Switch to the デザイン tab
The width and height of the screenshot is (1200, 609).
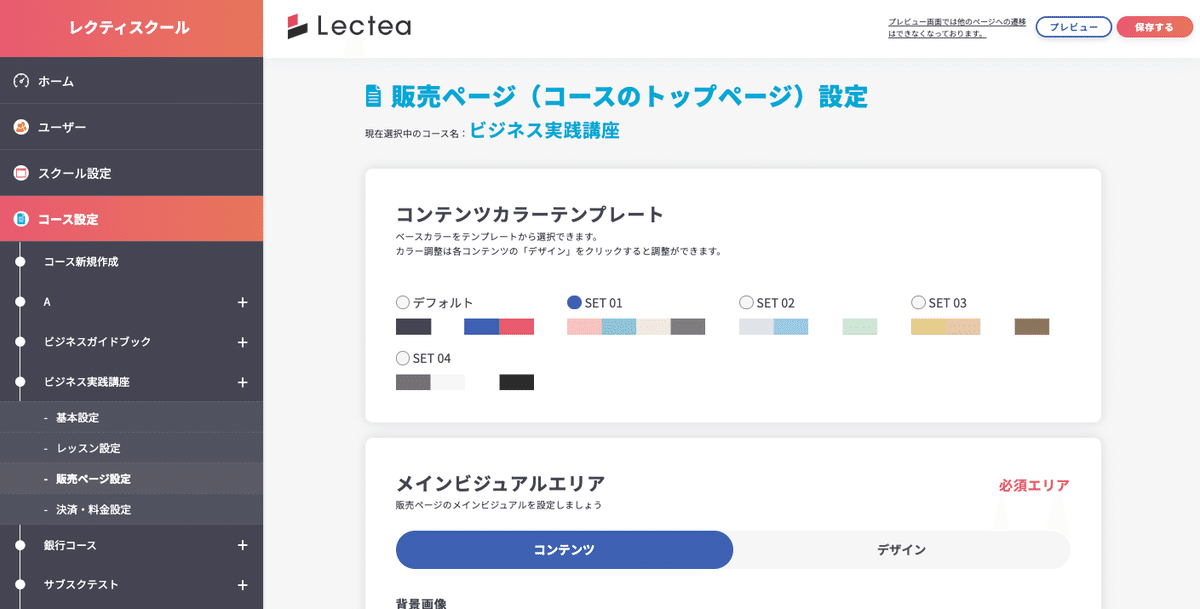[x=901, y=550]
